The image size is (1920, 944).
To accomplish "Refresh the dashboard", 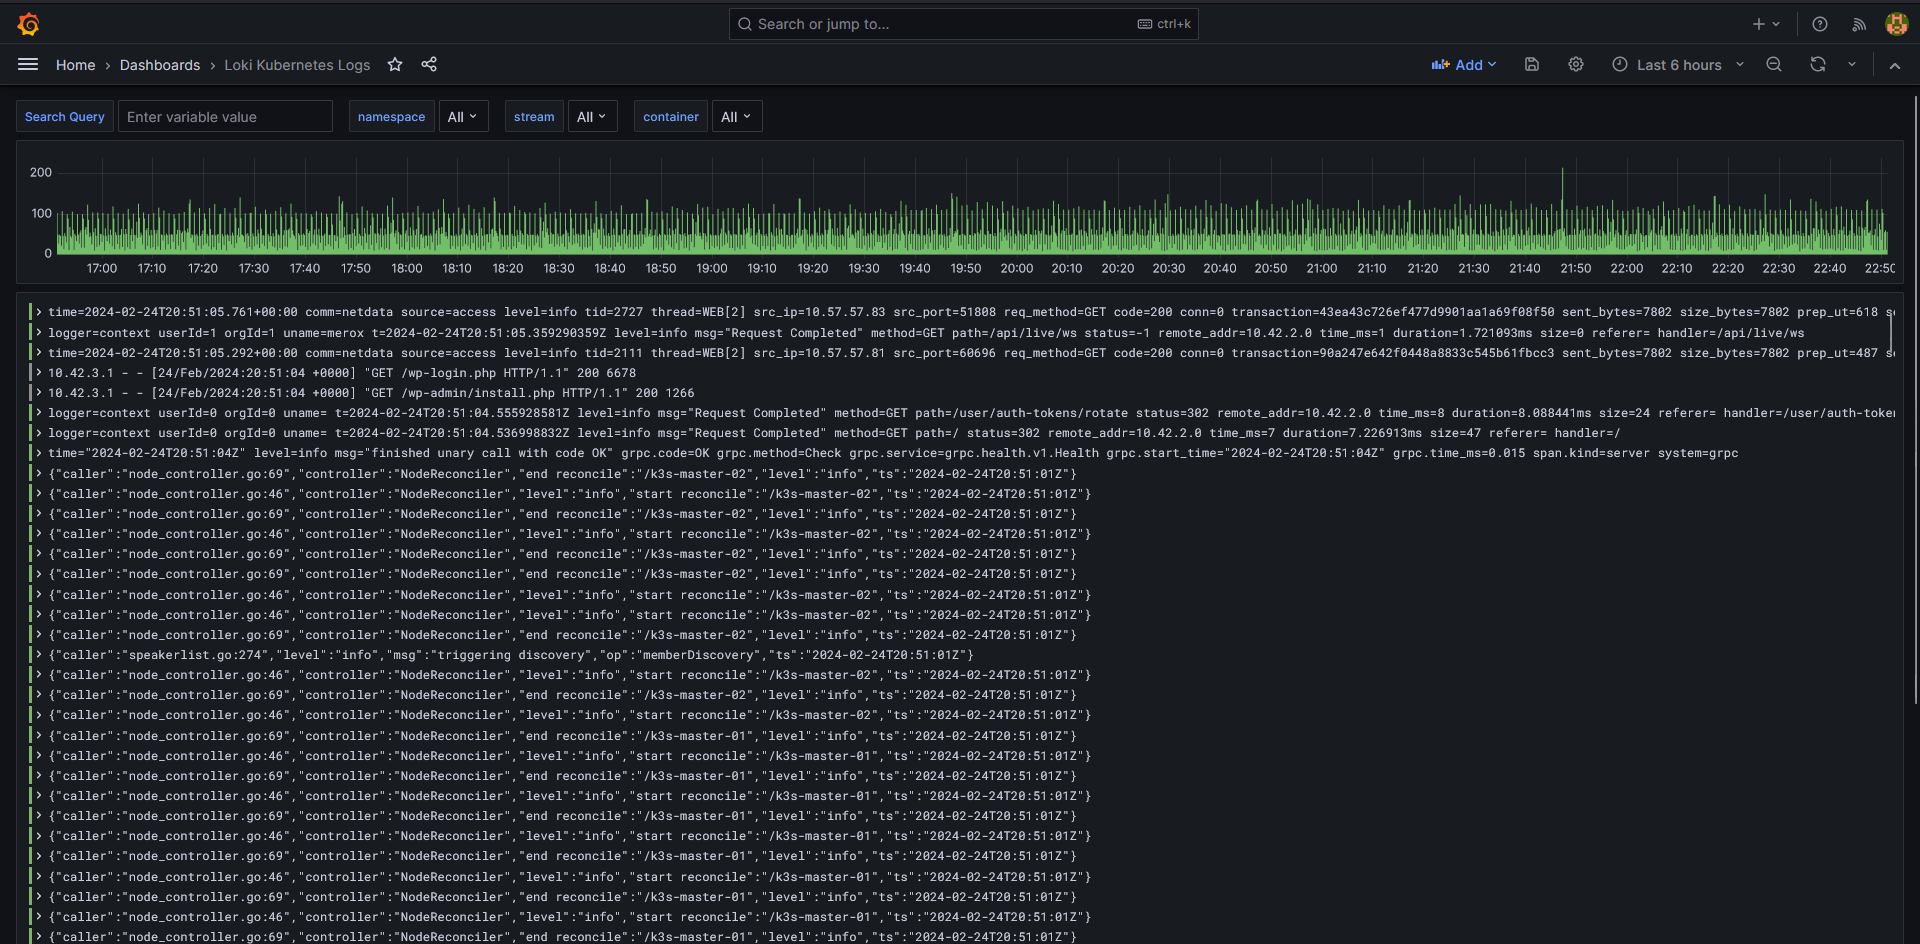I will 1818,64.
